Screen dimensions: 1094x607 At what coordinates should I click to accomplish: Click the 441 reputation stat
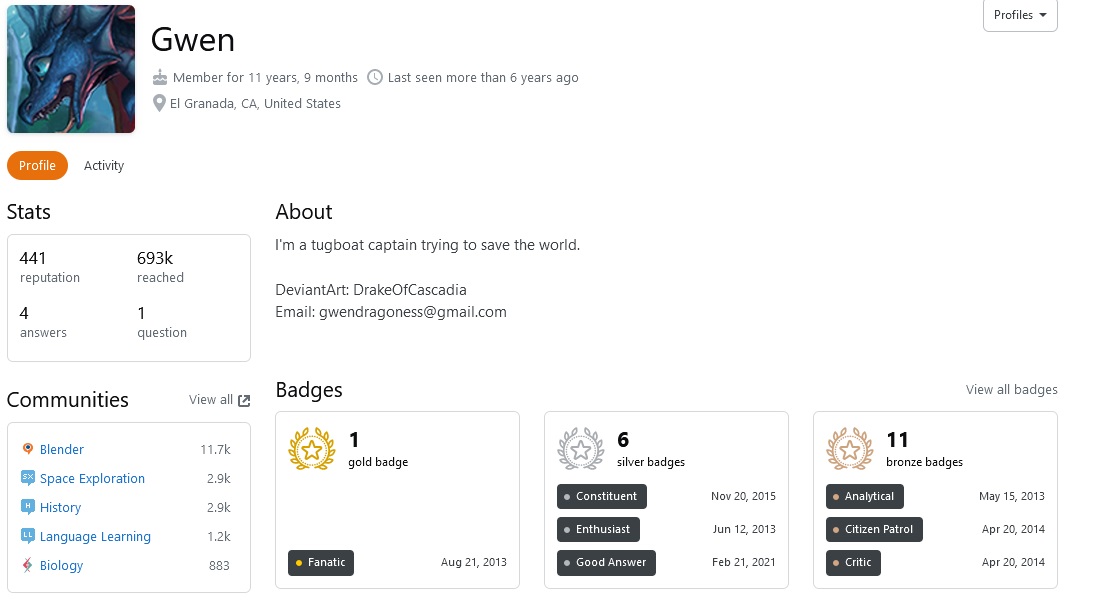[50, 267]
